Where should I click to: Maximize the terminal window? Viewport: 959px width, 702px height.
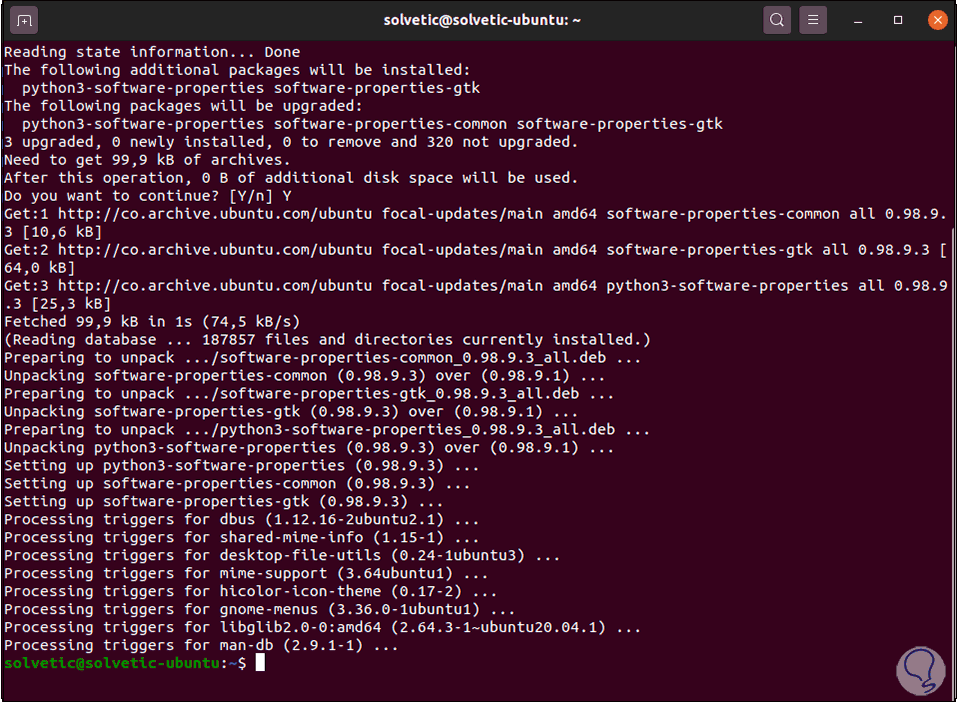(x=898, y=19)
